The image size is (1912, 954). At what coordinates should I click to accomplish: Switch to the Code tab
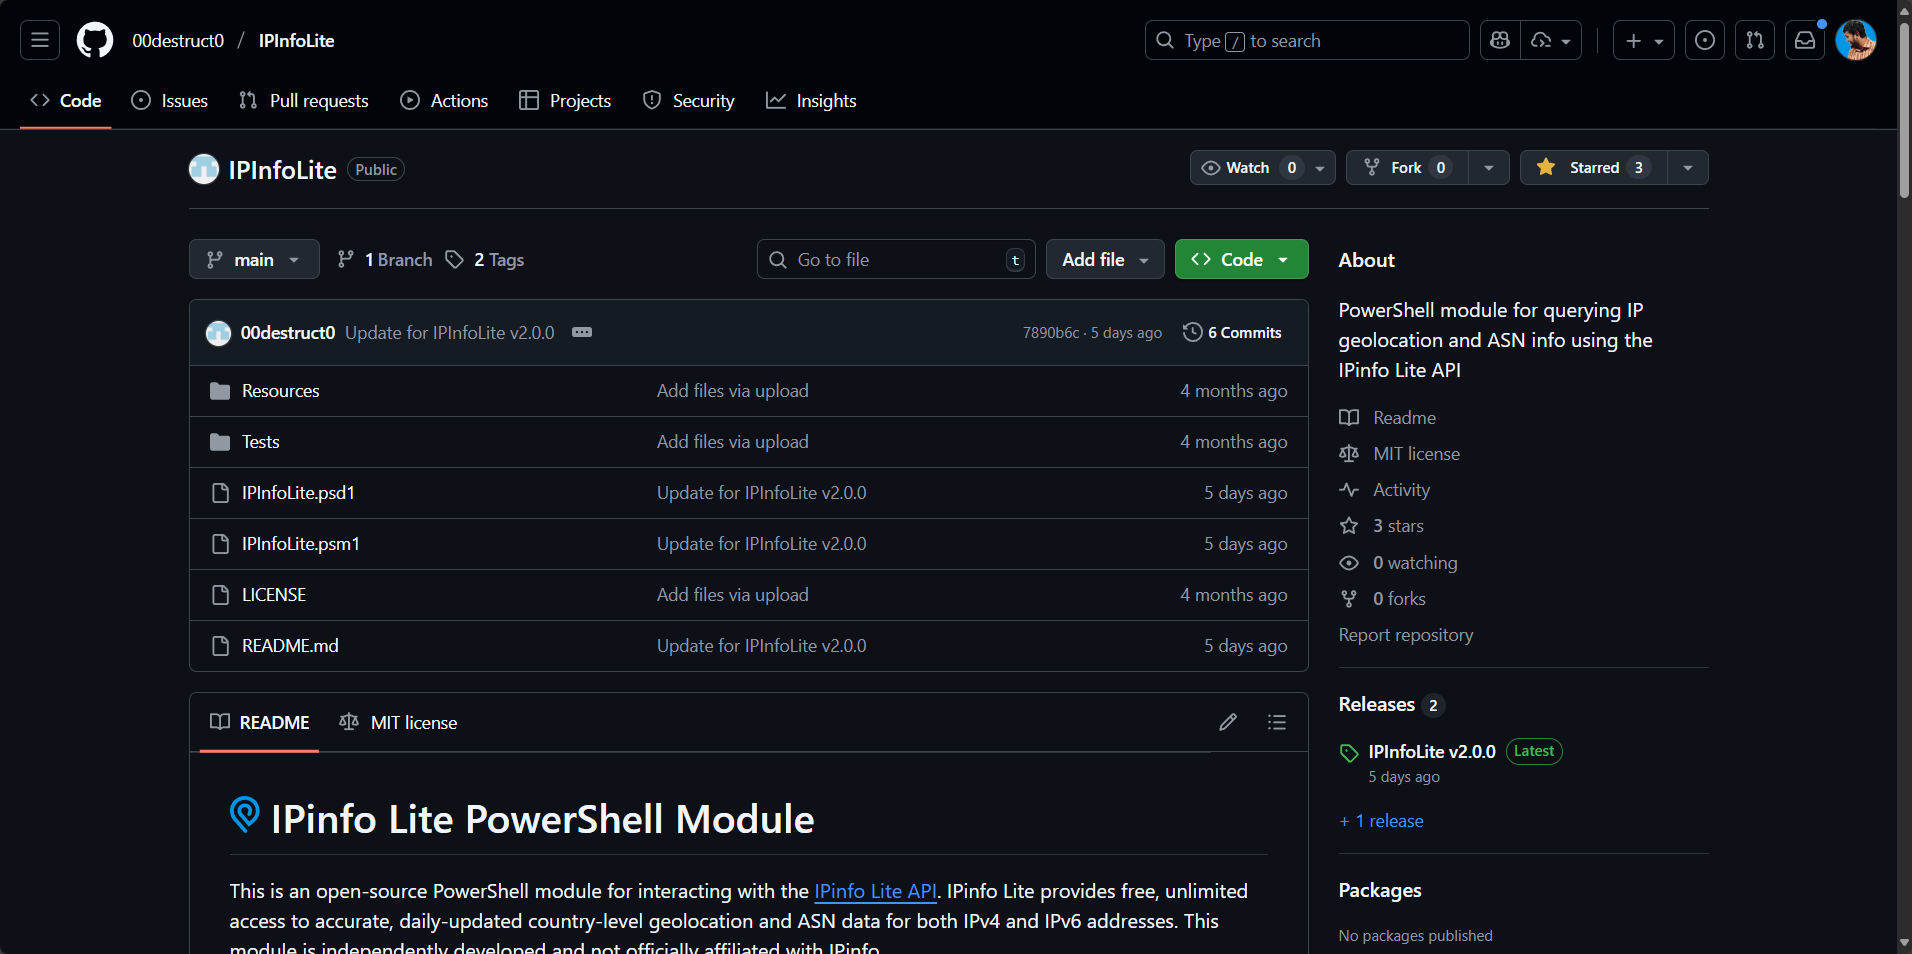(66, 101)
